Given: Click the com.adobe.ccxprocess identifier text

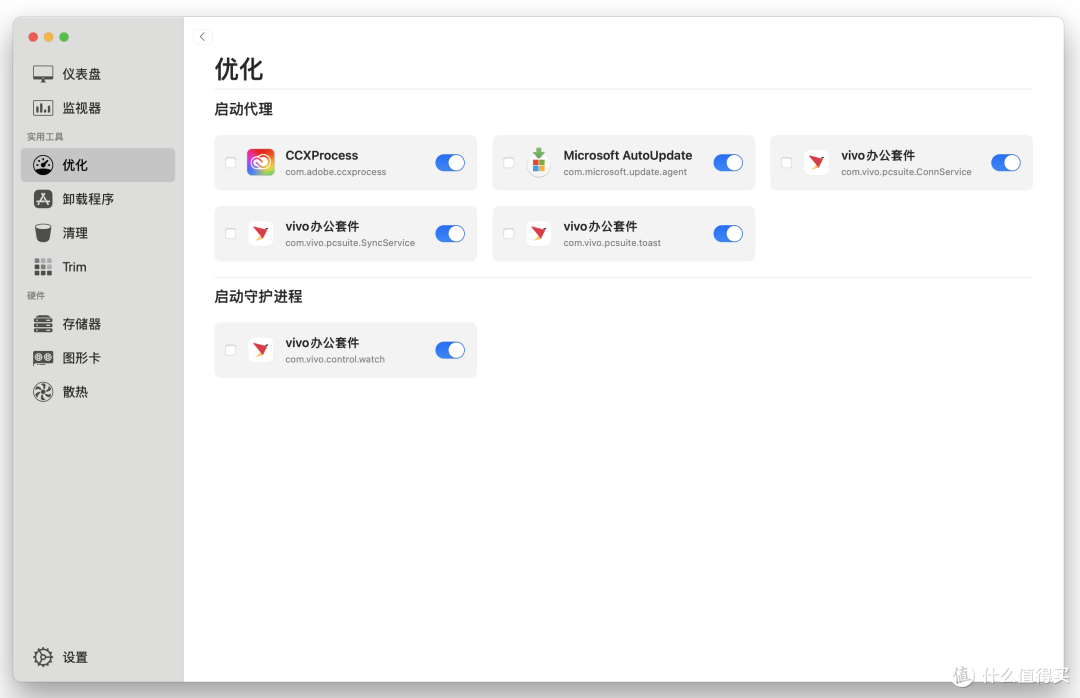Looking at the screenshot, I should pos(335,172).
